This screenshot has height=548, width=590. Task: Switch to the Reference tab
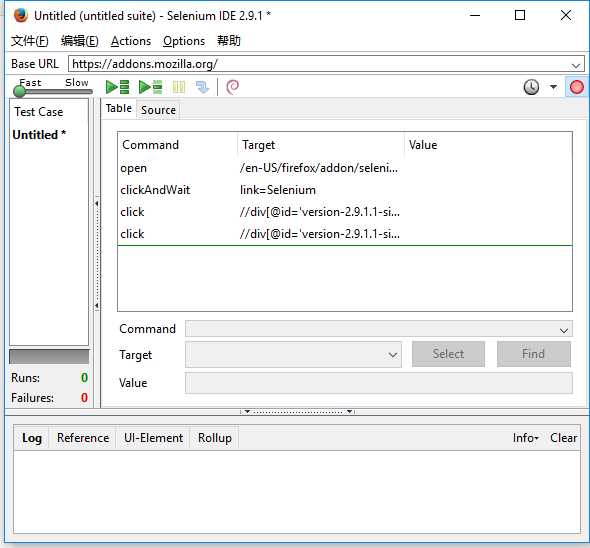click(x=83, y=438)
